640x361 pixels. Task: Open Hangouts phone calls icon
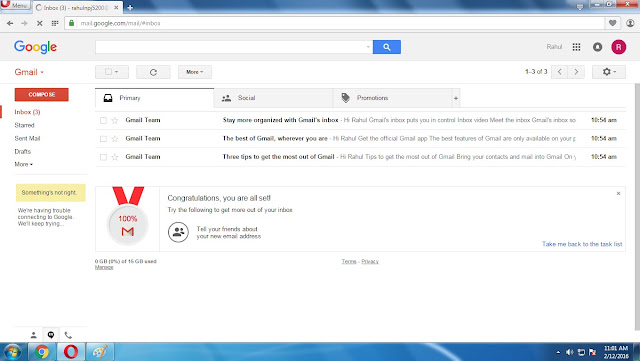click(68, 335)
